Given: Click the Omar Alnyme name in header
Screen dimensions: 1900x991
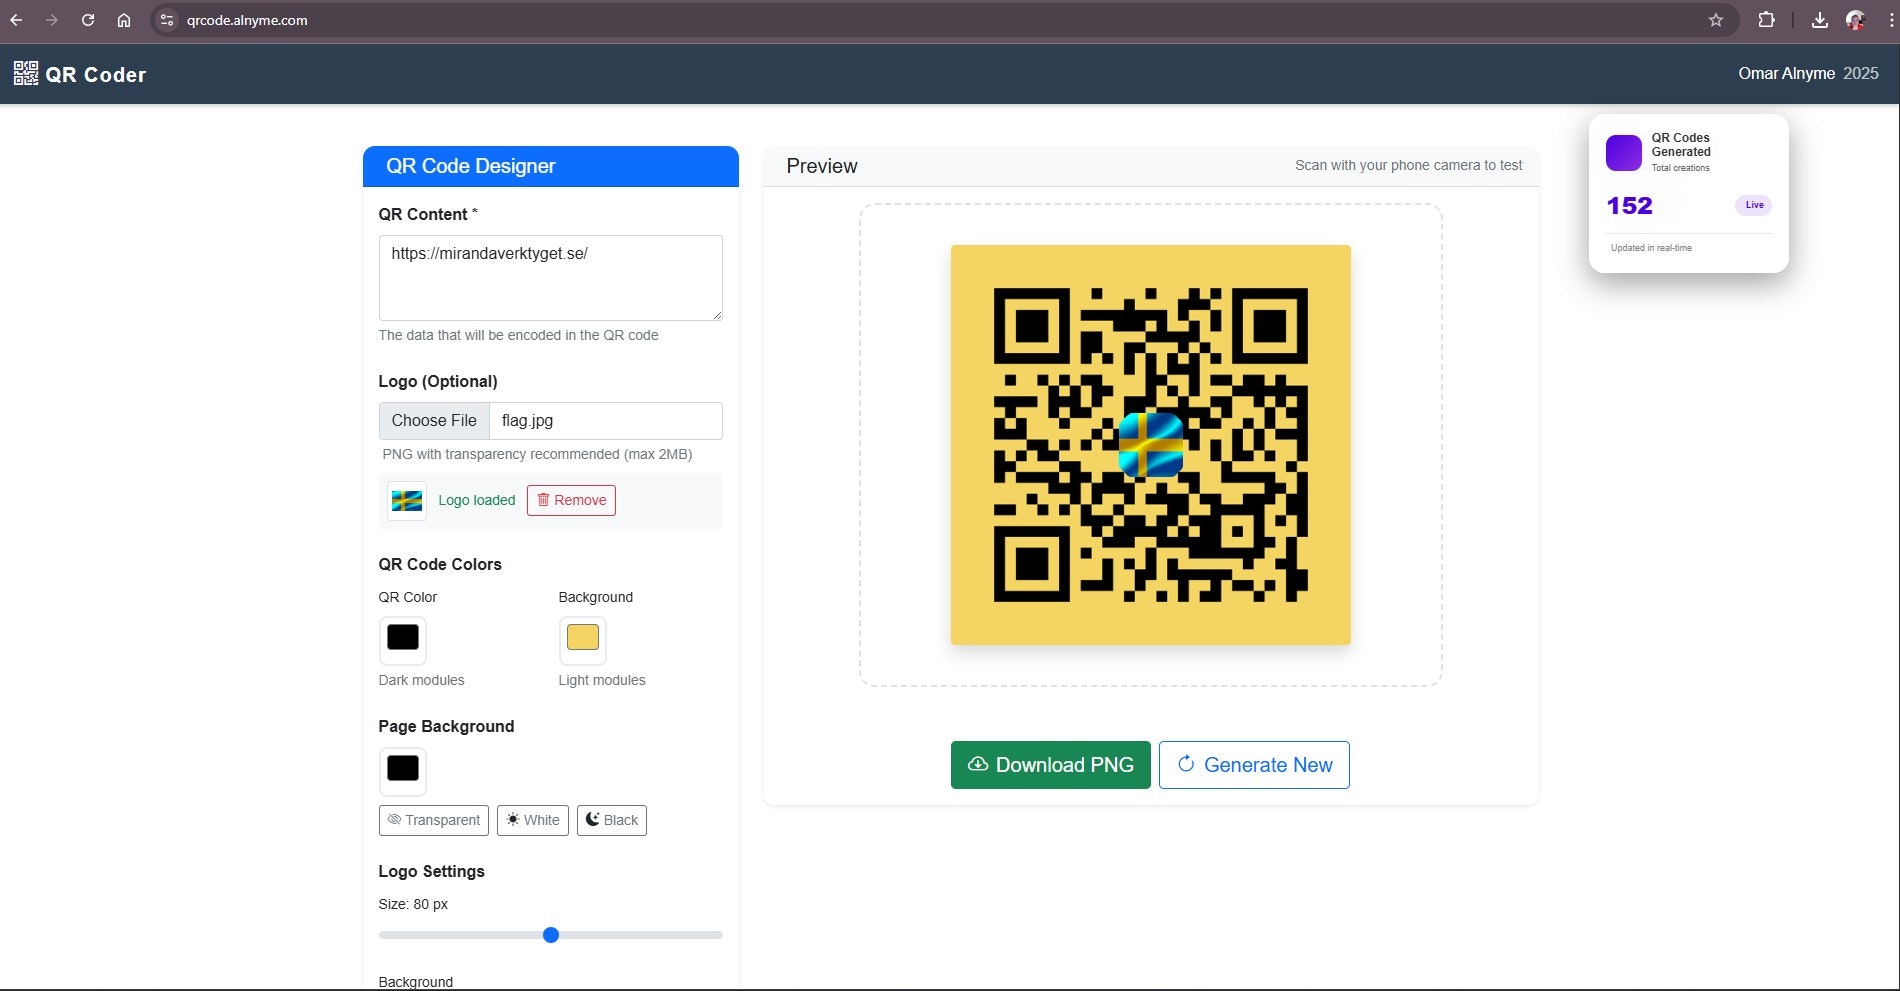Looking at the screenshot, I should [1786, 73].
